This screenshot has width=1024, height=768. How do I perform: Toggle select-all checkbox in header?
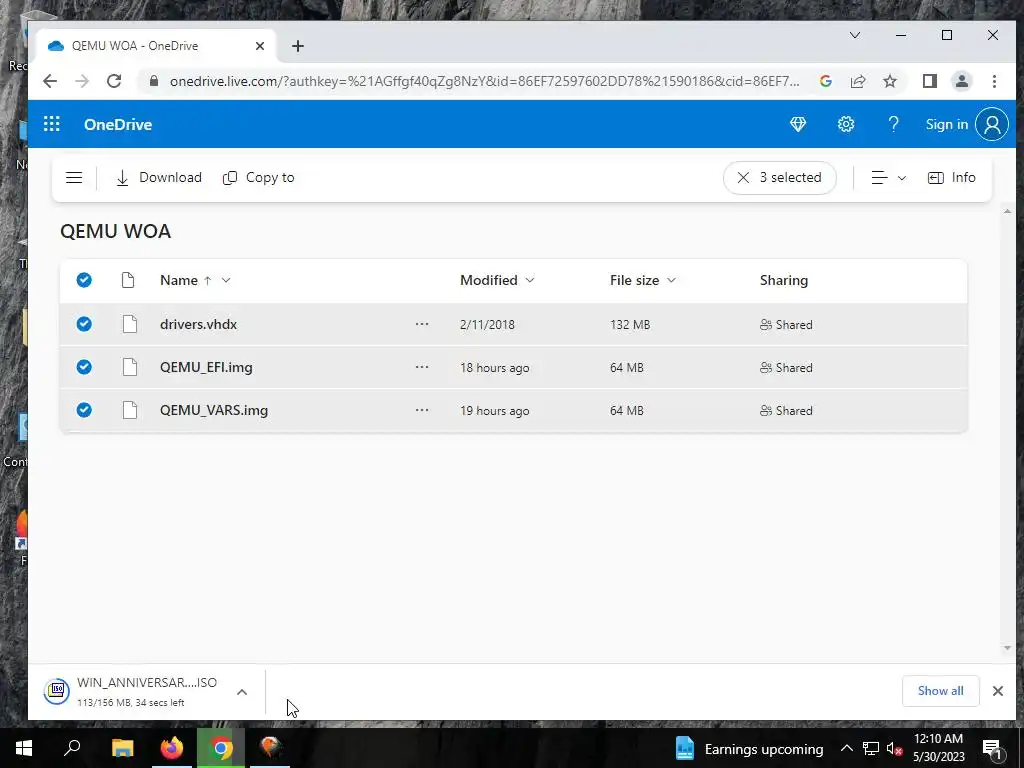[84, 280]
